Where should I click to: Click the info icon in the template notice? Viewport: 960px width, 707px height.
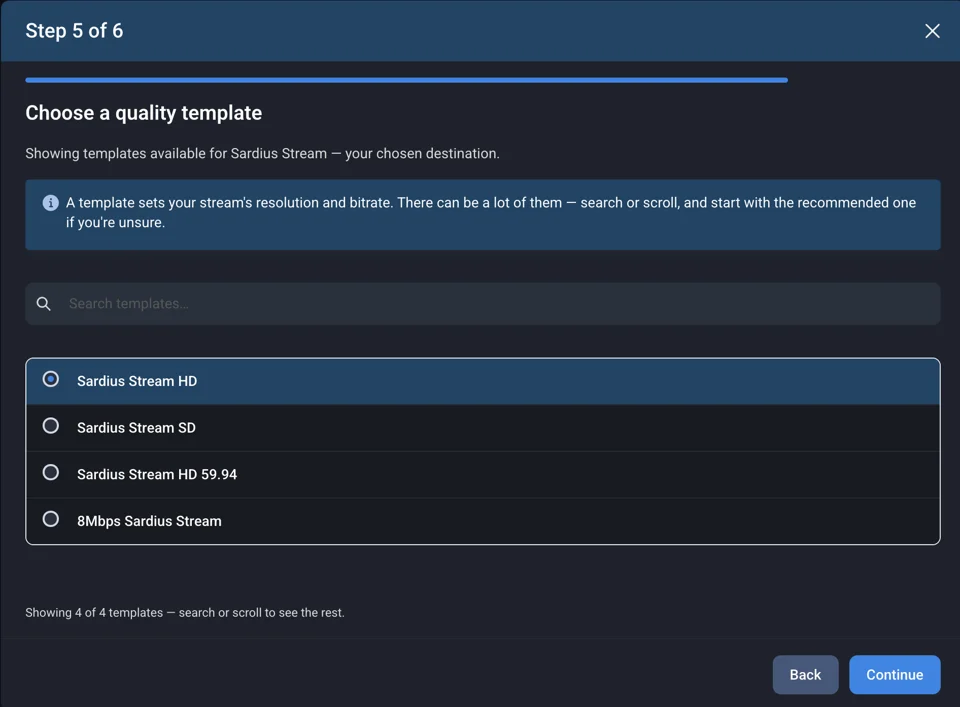coord(50,203)
